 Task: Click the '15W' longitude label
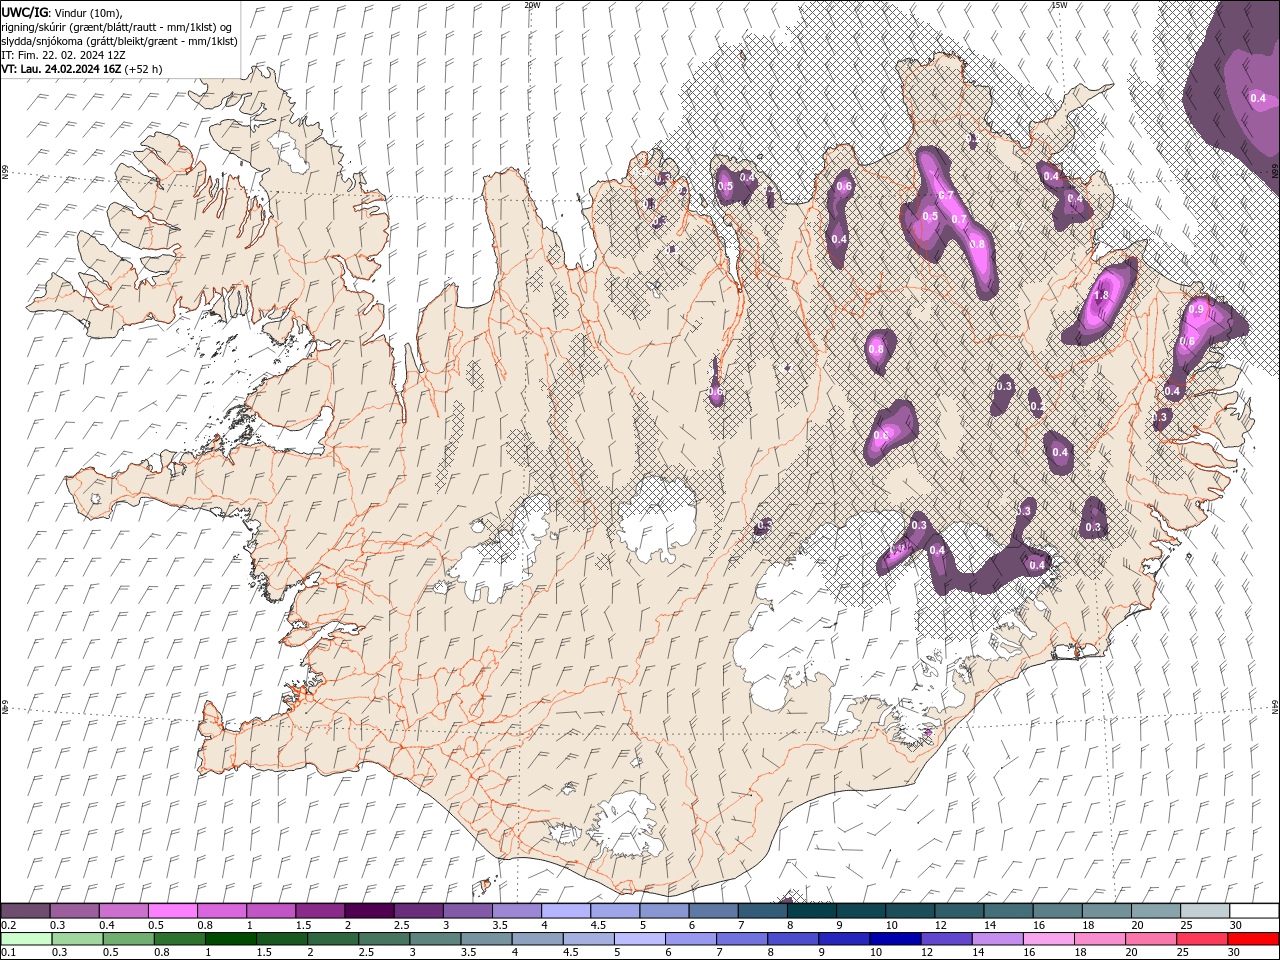[x=1059, y=5]
